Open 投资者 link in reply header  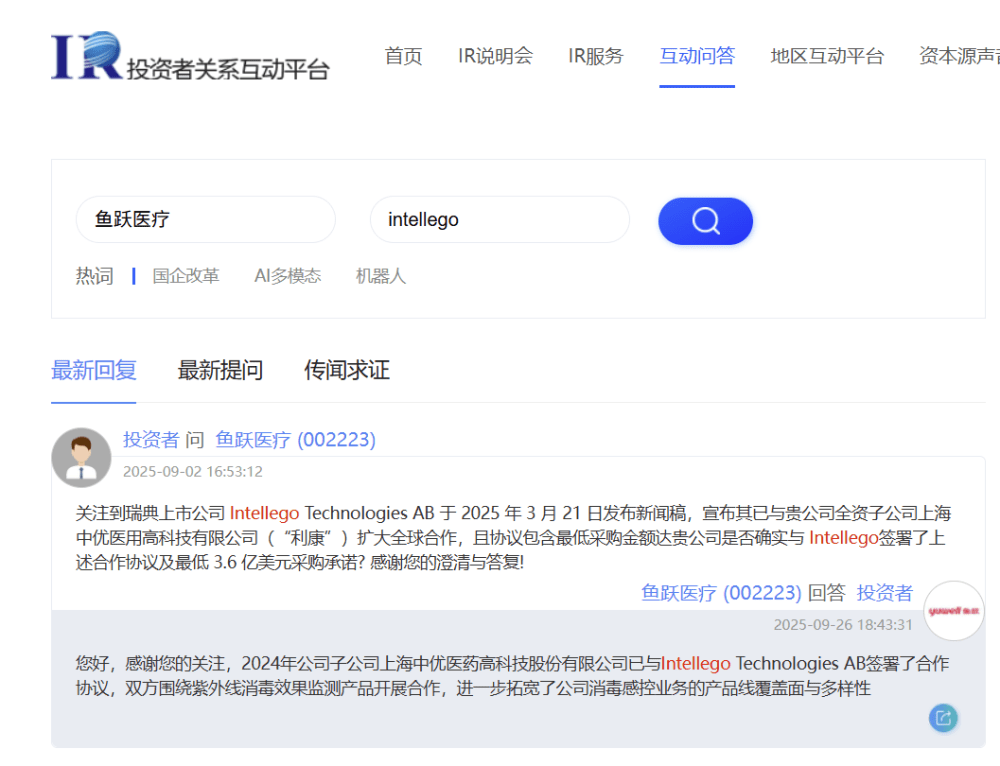pos(885,593)
